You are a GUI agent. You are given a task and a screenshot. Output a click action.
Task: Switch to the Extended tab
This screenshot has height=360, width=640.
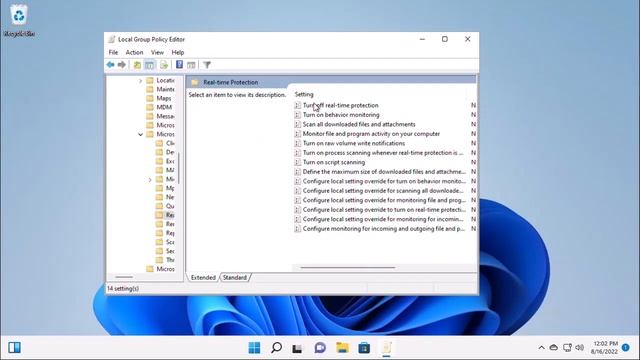pyautogui.click(x=203, y=278)
